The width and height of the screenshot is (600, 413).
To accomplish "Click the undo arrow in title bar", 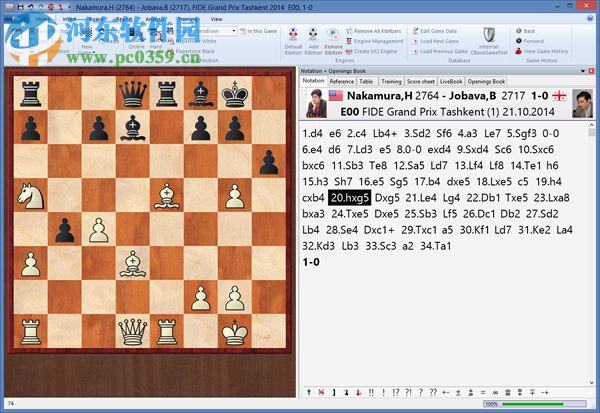I will pos(31,7).
